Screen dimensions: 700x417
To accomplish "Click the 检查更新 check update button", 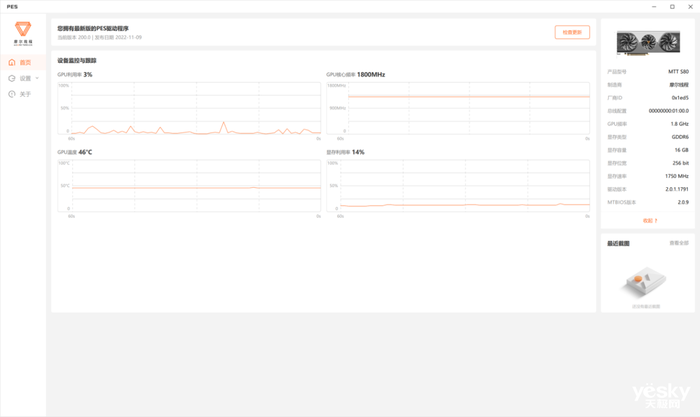I will [x=572, y=32].
